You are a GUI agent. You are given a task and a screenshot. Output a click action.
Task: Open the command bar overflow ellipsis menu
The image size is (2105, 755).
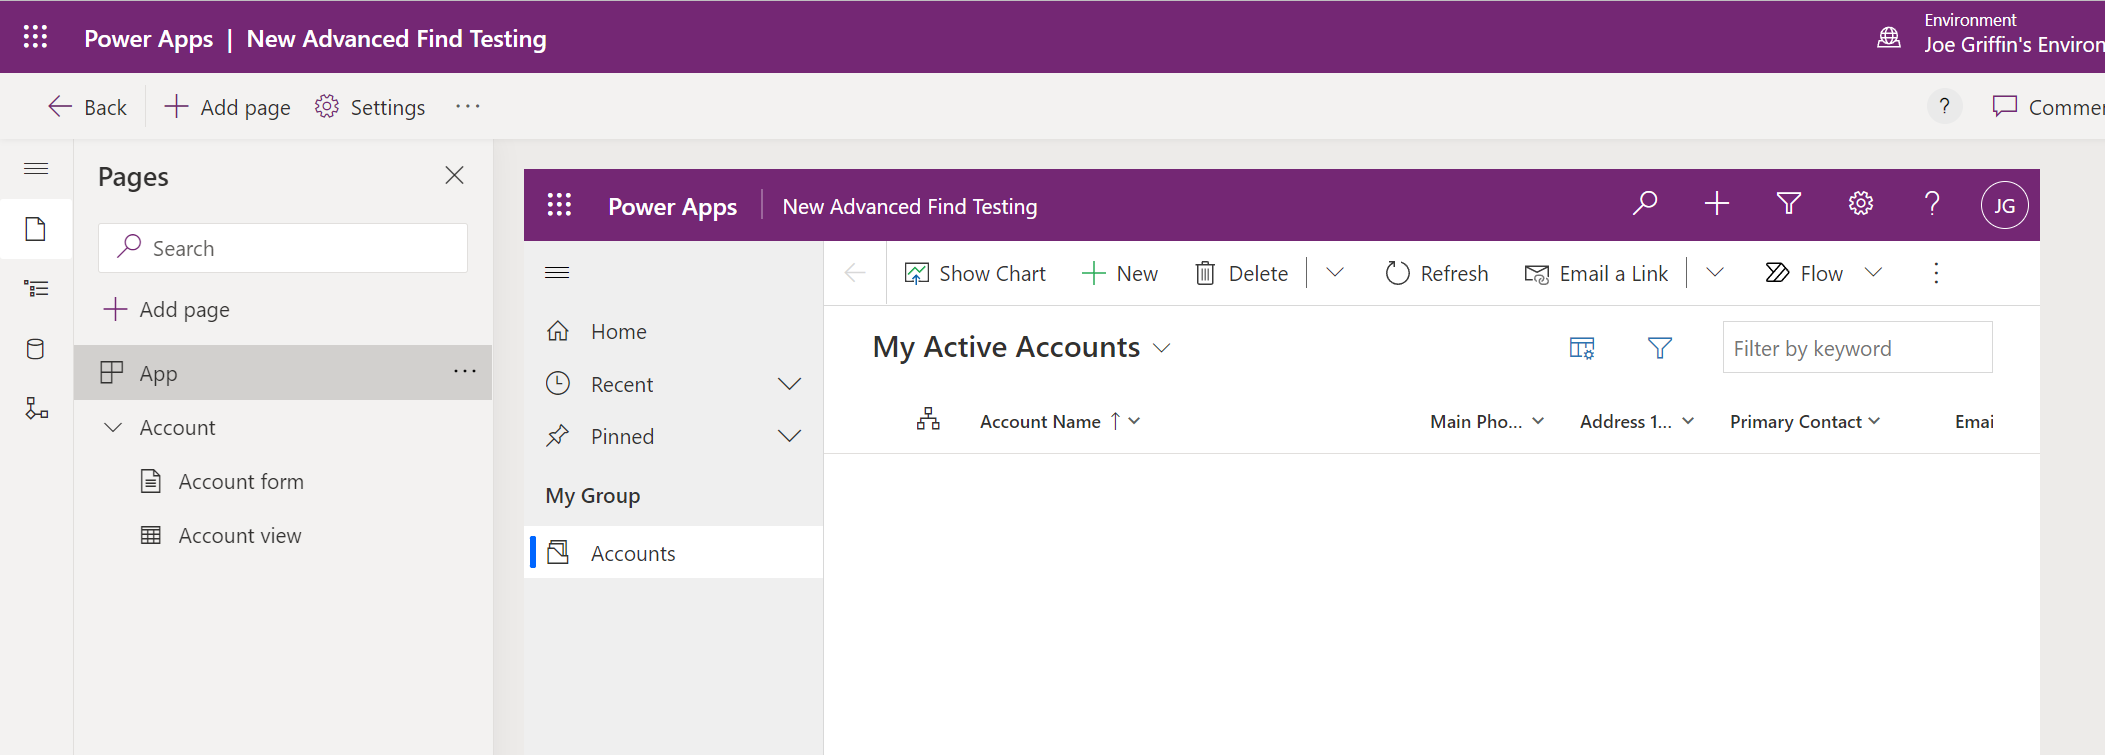467,106
